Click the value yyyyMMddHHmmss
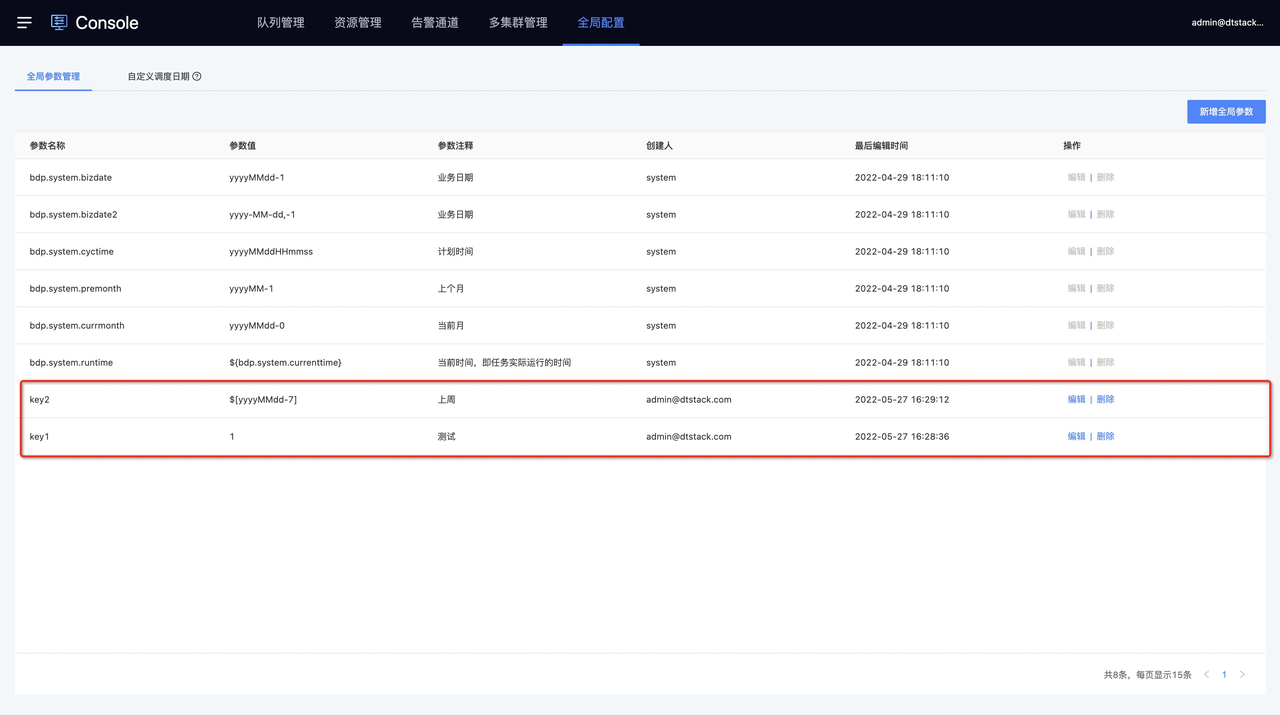This screenshot has height=715, width=1280. [x=271, y=251]
